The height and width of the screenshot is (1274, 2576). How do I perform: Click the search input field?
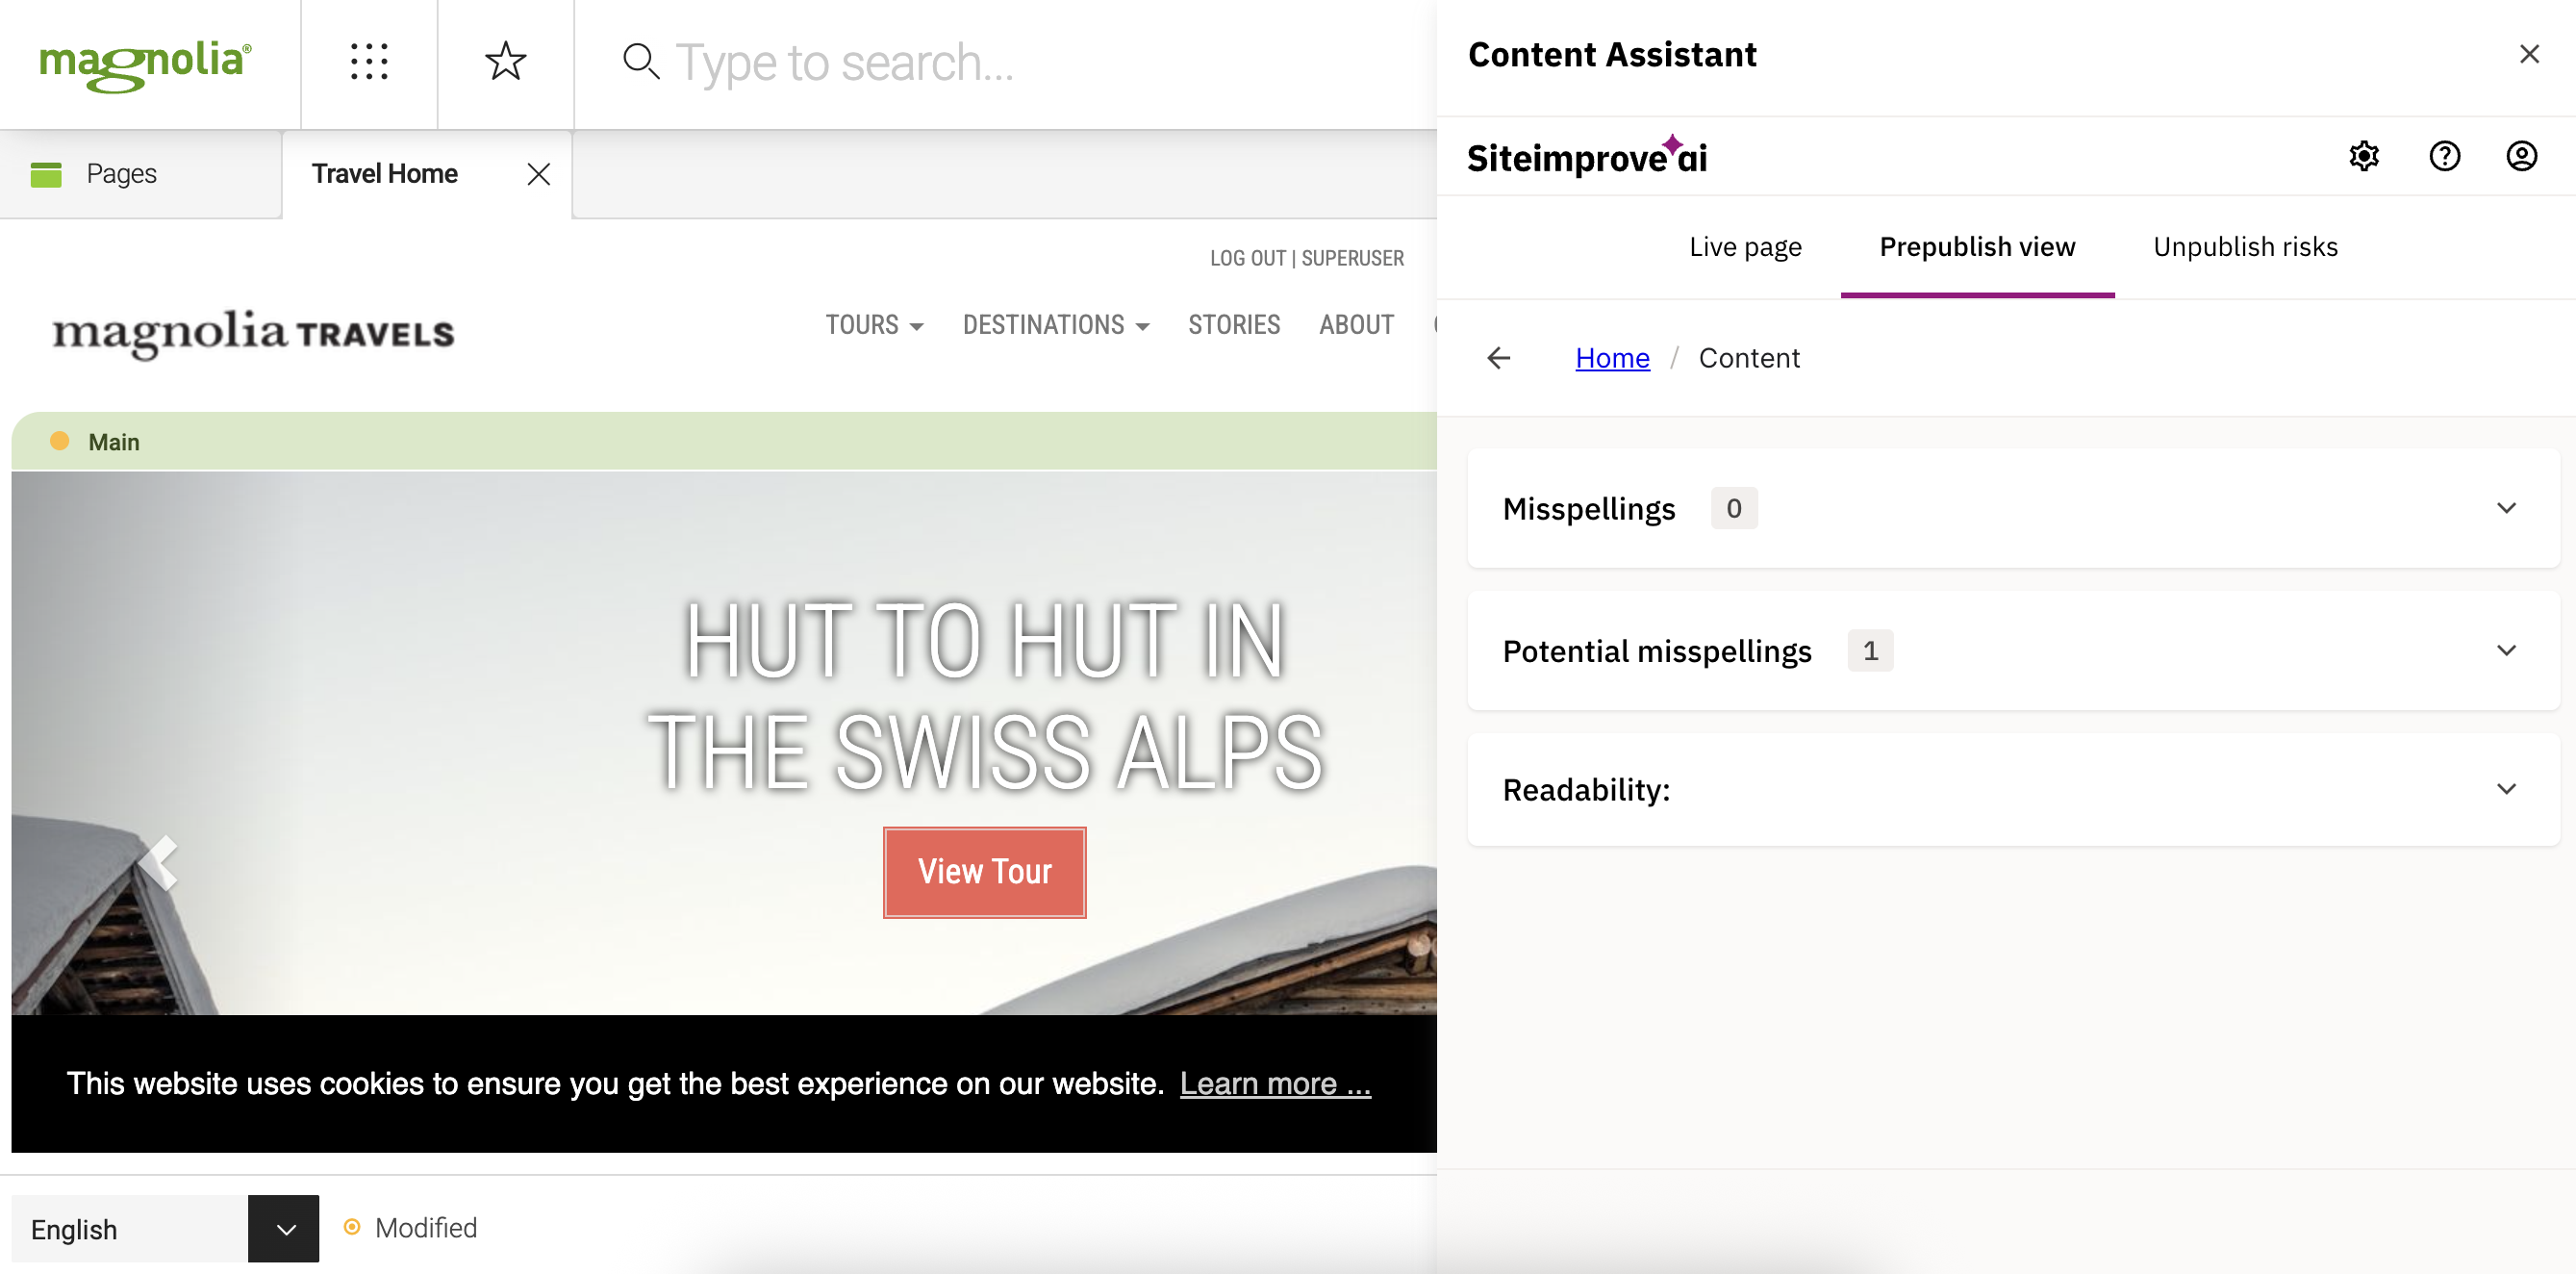900,62
